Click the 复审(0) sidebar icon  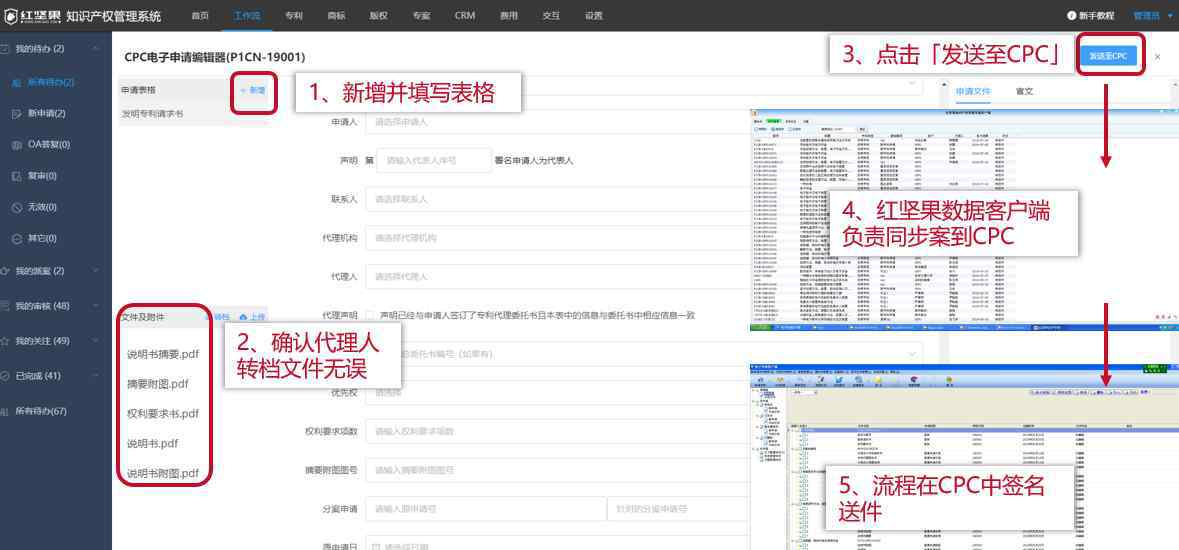(17, 176)
